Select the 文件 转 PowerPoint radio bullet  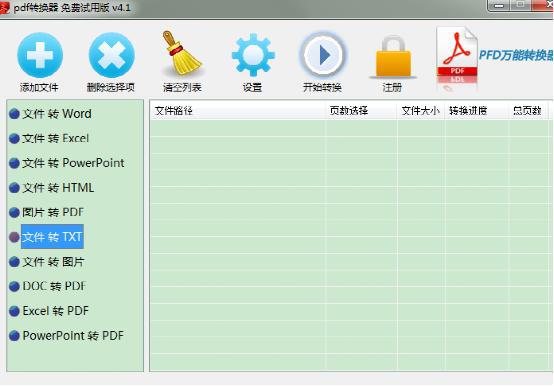pyautogui.click(x=14, y=163)
